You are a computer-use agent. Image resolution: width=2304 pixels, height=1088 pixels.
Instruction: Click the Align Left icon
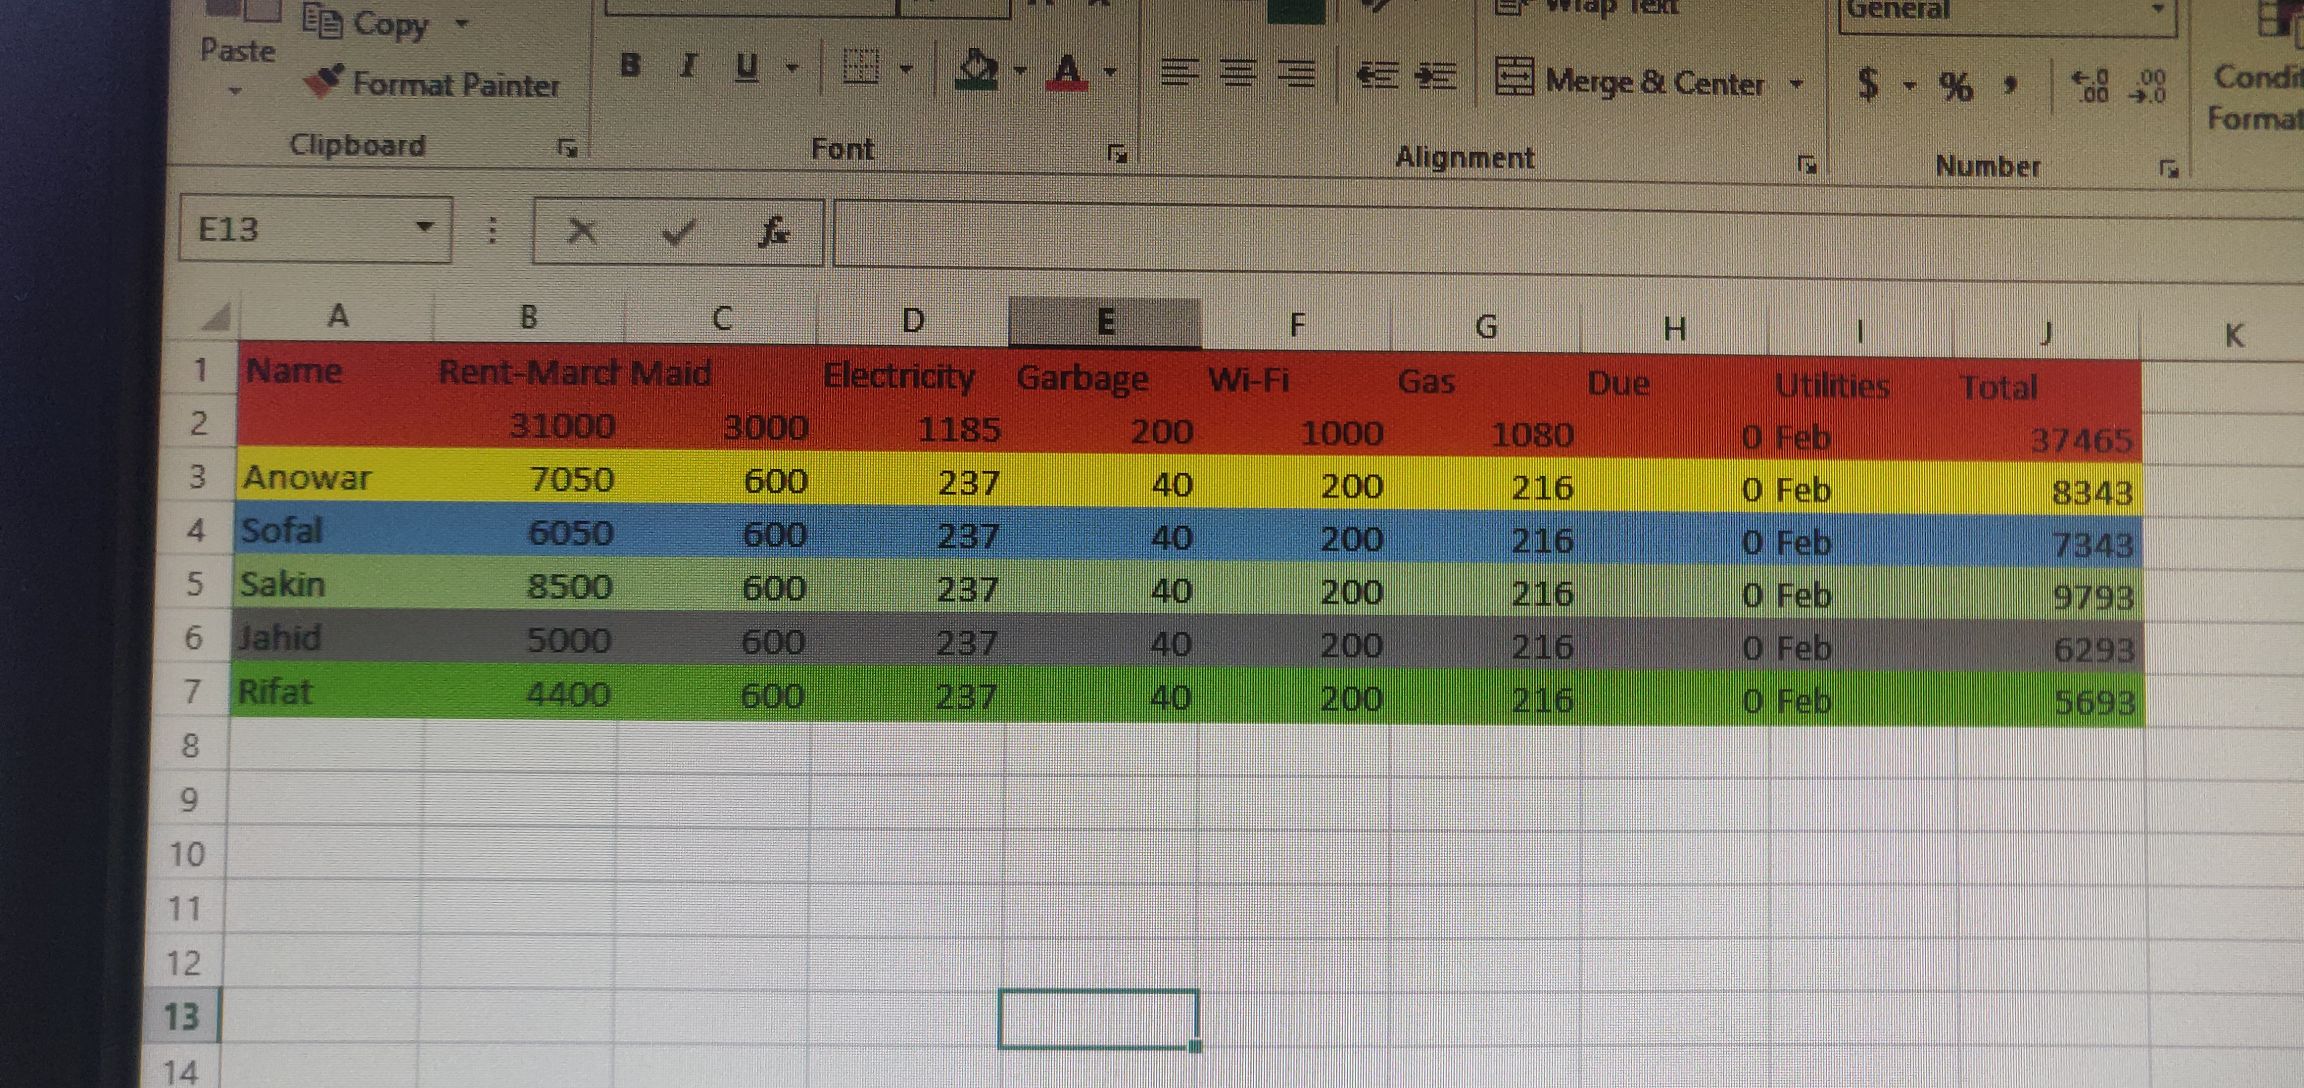[1180, 73]
